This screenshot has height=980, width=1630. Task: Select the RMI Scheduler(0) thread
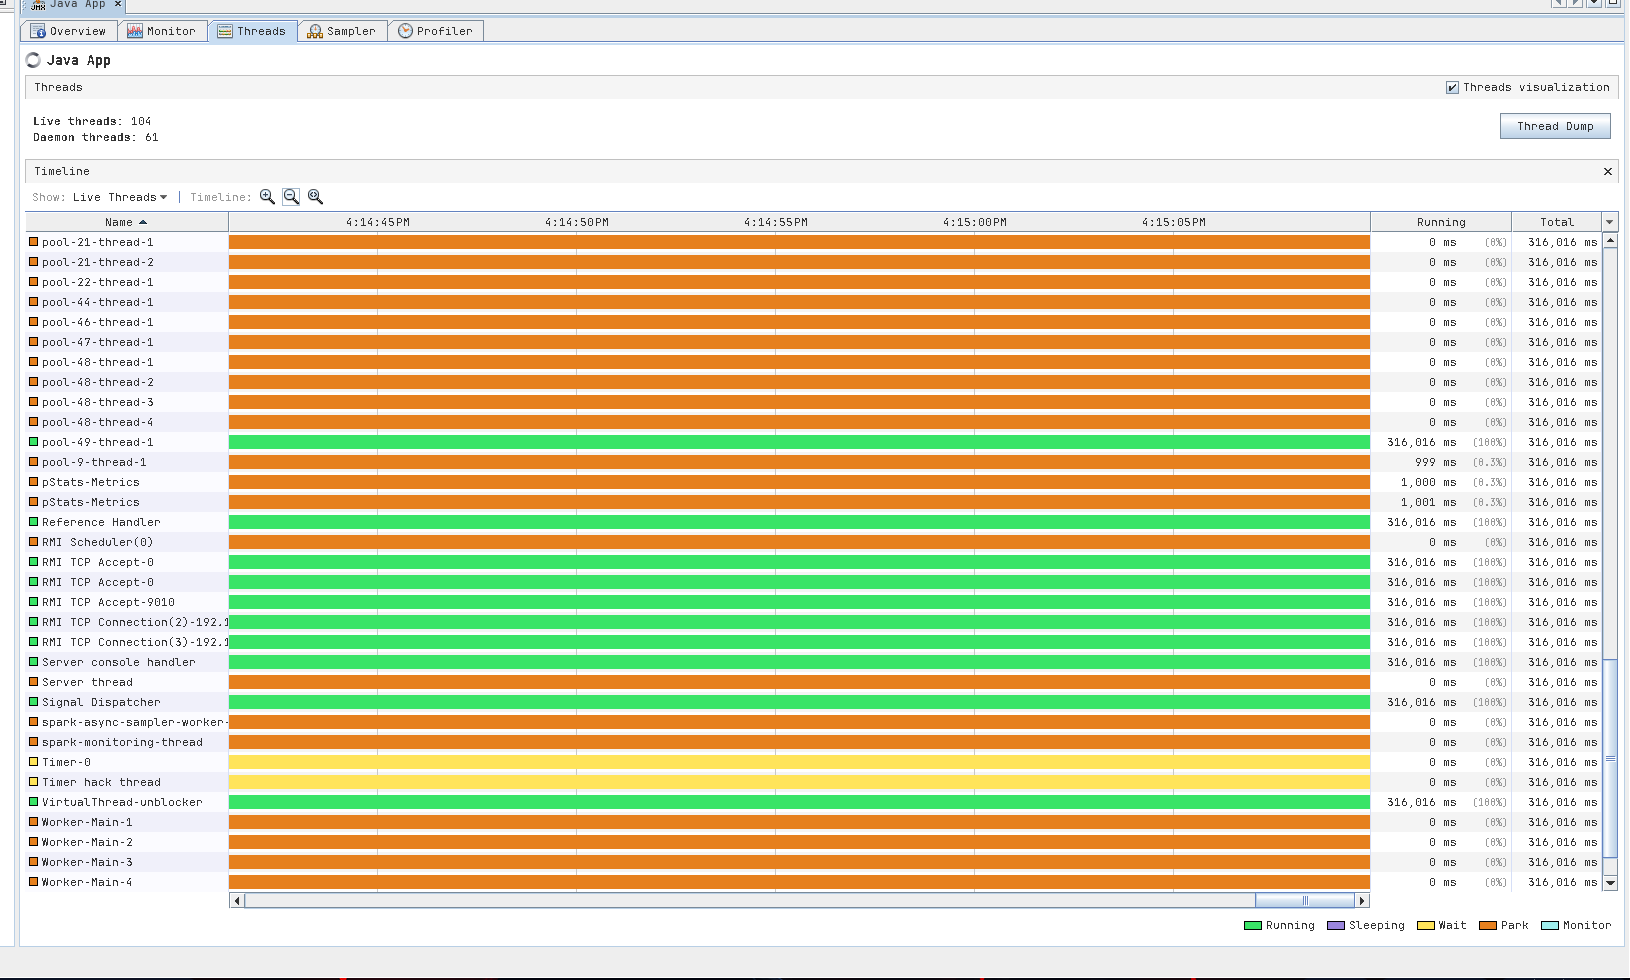point(813,542)
